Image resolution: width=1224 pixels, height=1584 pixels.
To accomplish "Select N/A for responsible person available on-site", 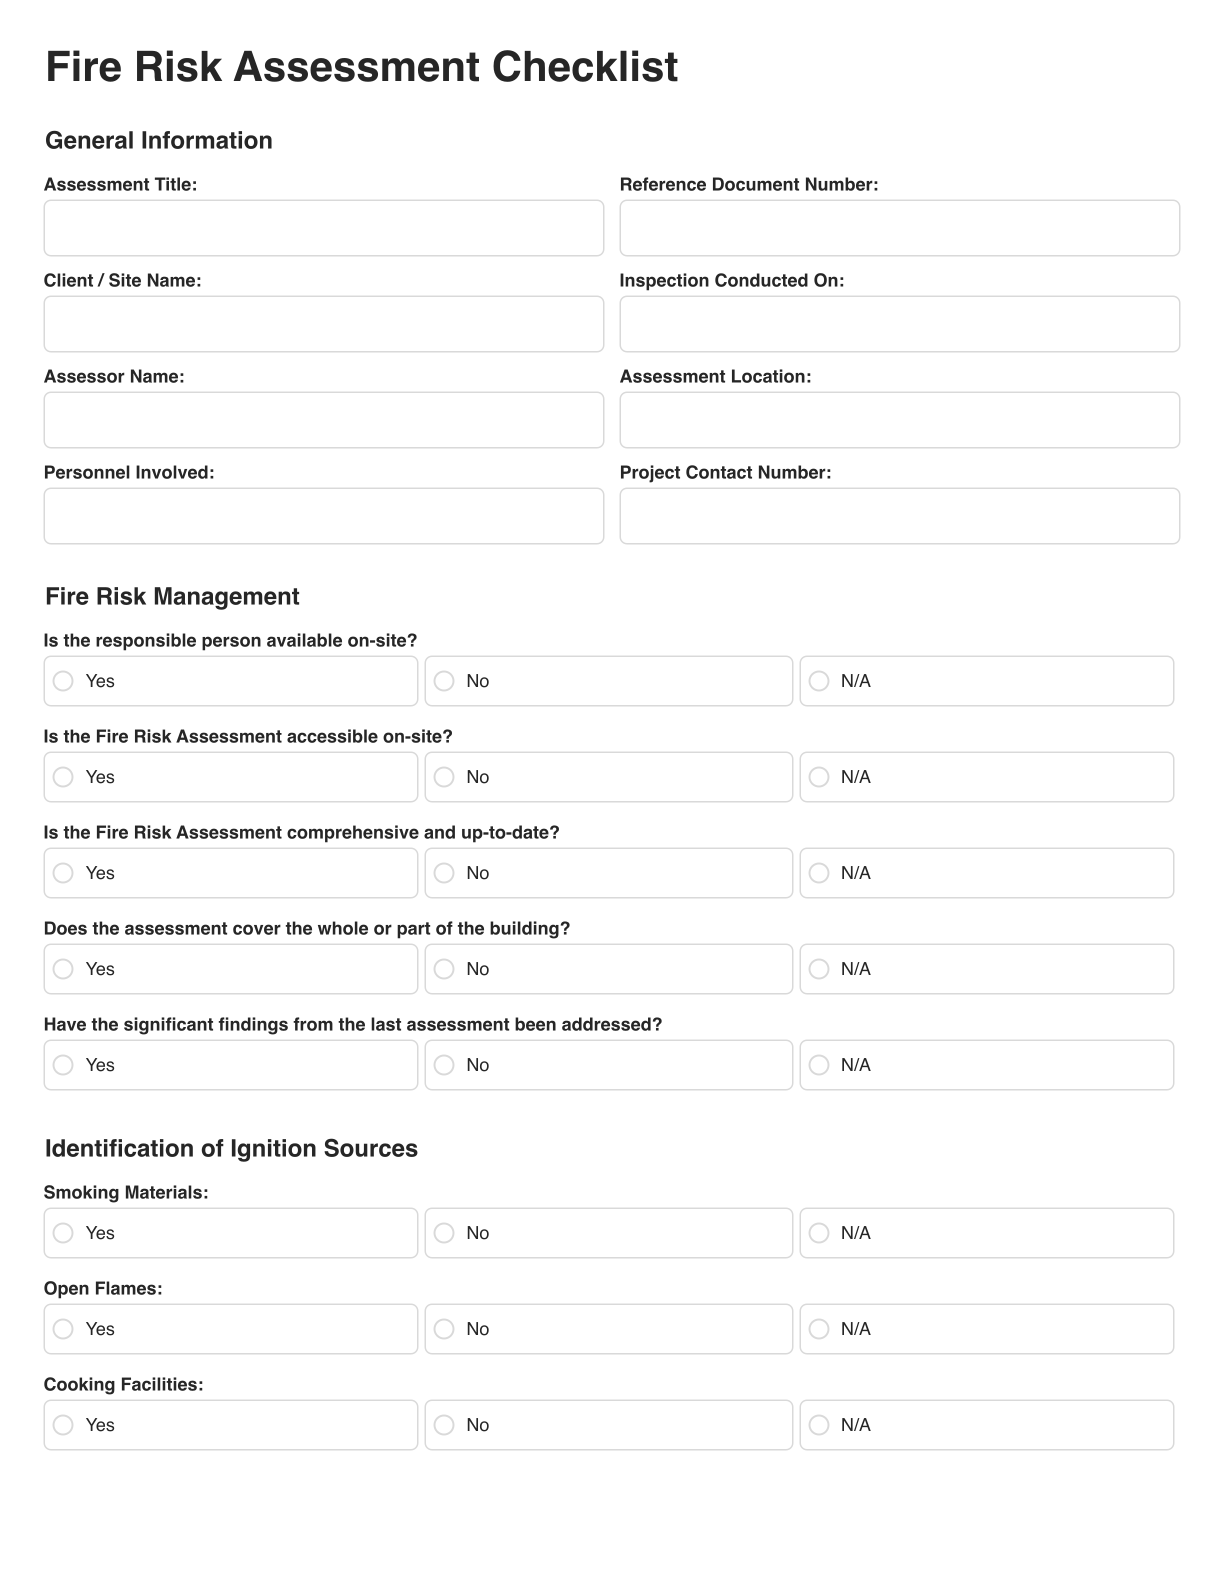I will click(x=819, y=681).
